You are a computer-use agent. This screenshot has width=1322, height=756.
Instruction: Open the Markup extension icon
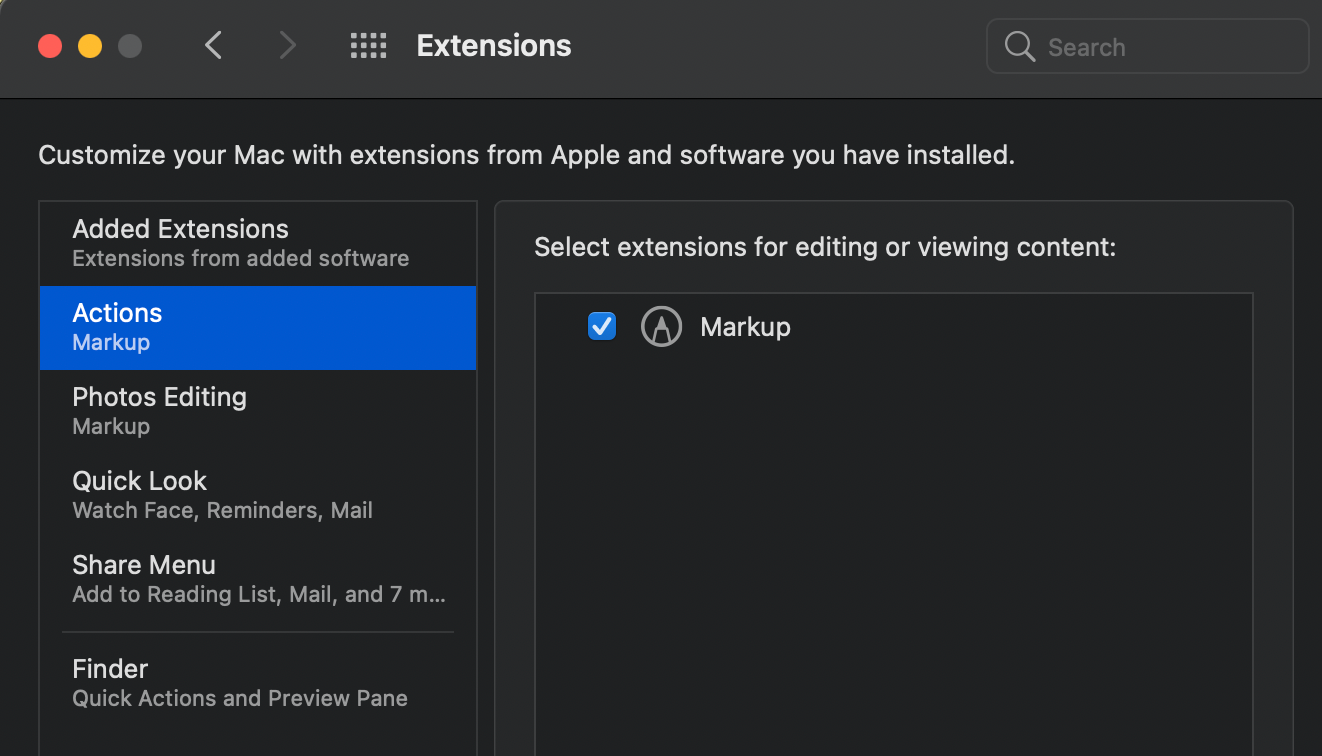click(661, 326)
